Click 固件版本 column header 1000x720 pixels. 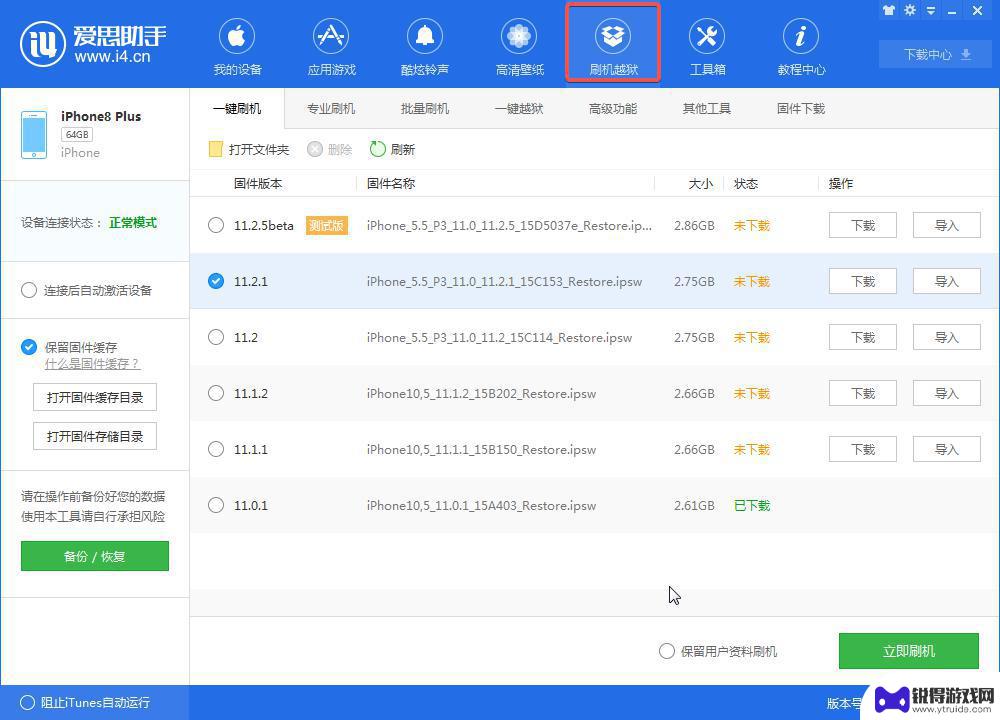pos(258,184)
